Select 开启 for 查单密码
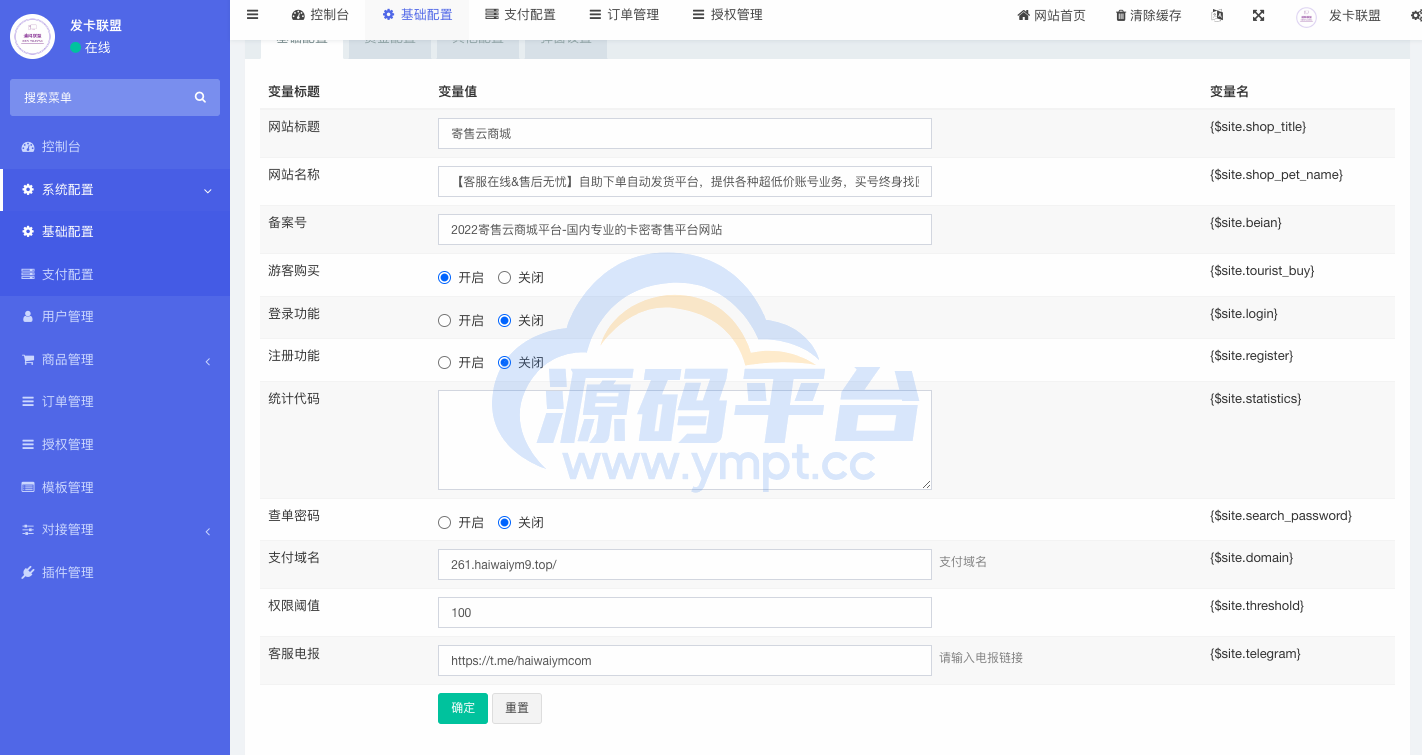 [445, 522]
